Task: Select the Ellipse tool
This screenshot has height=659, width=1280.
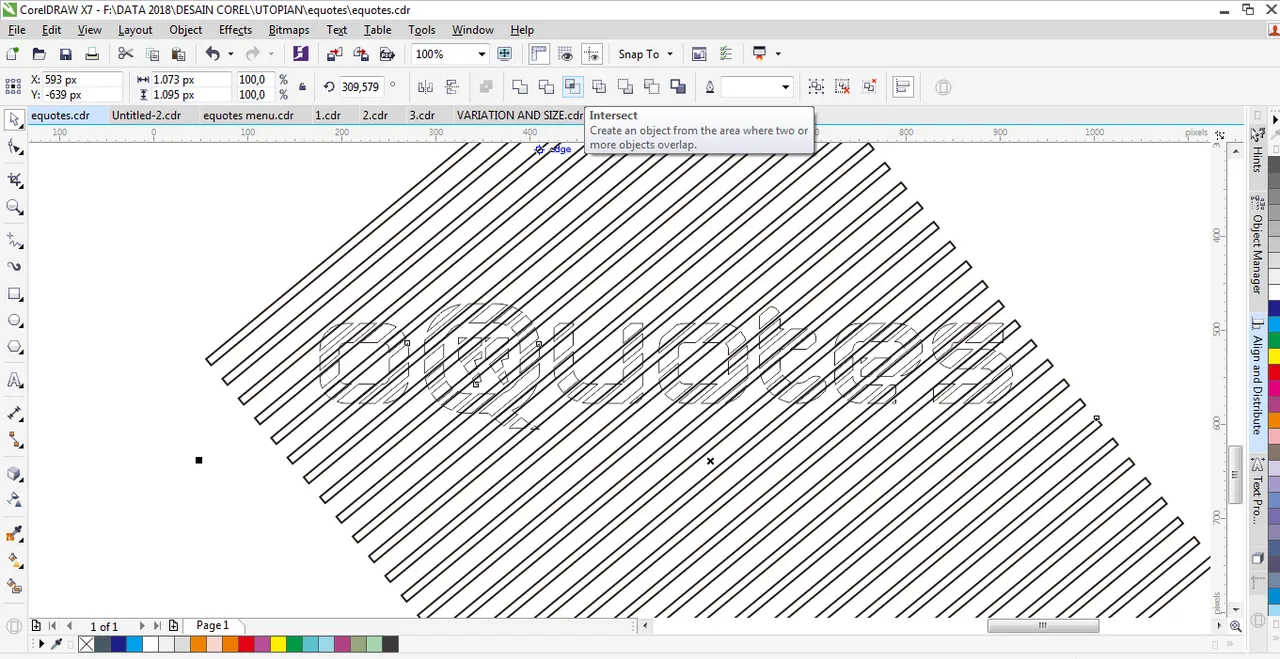Action: tap(15, 321)
